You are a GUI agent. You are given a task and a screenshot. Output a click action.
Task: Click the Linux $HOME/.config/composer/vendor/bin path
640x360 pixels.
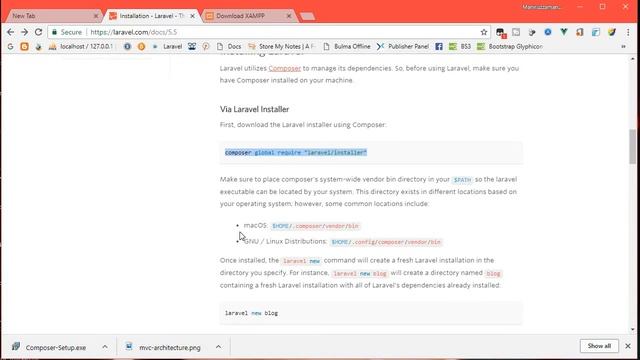[x=386, y=242]
